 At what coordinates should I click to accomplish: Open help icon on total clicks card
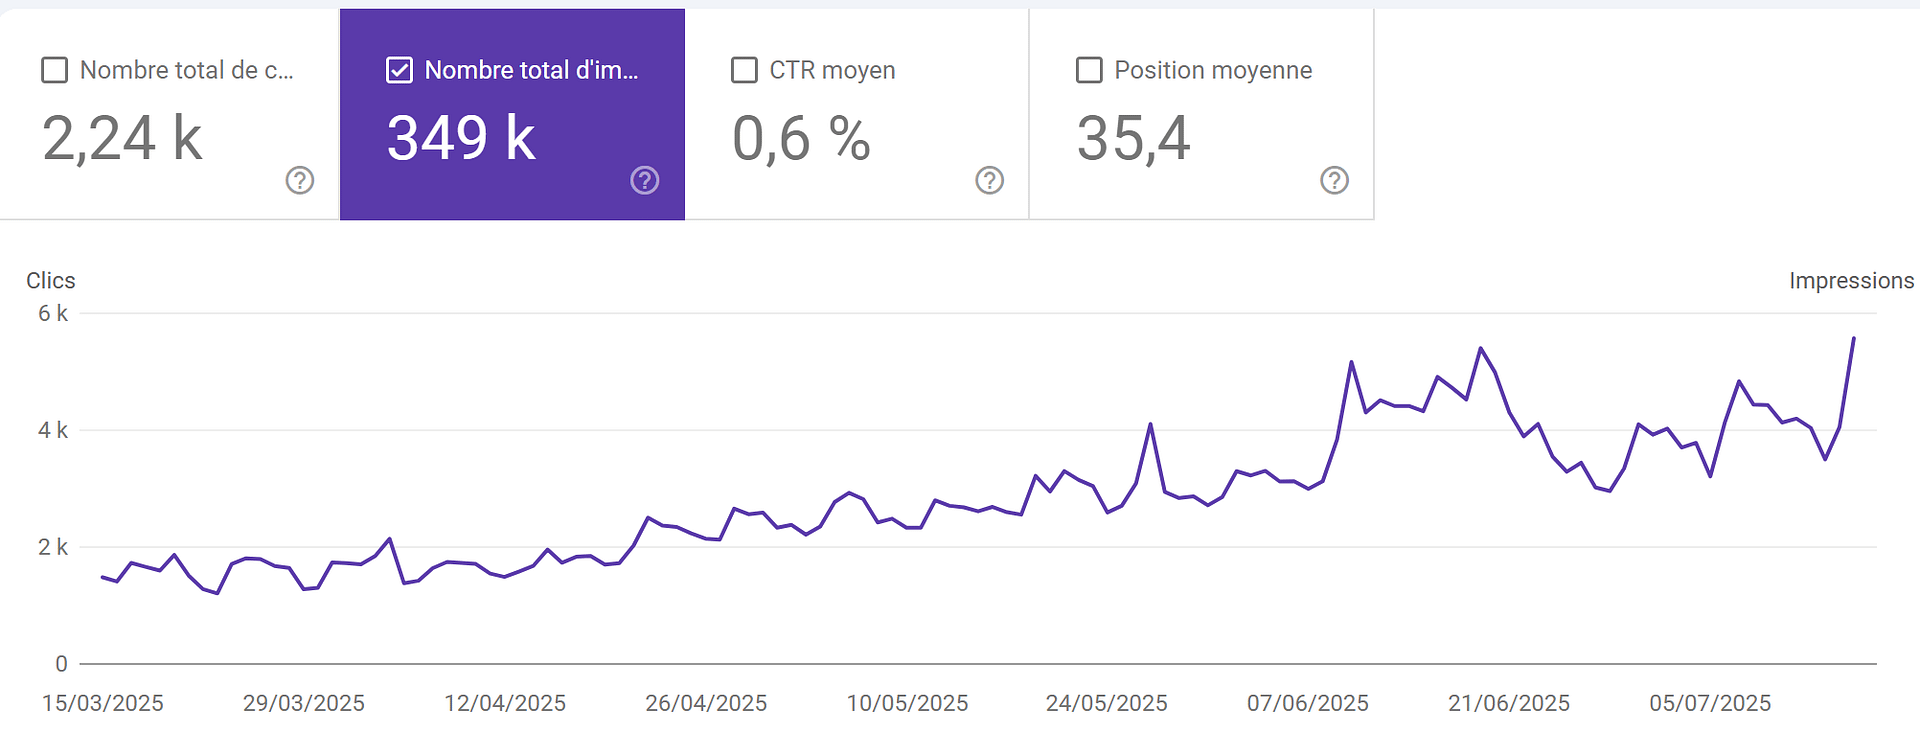pyautogui.click(x=300, y=180)
